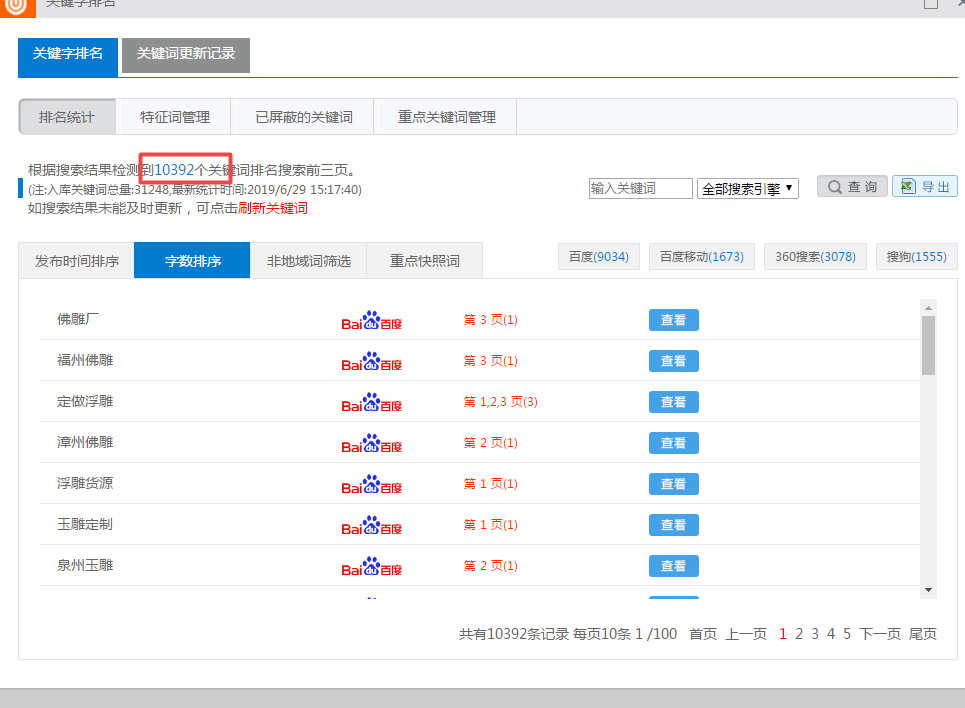The image size is (965, 708).
Task: Click 查看 for 定做浮雕
Action: pyautogui.click(x=674, y=402)
